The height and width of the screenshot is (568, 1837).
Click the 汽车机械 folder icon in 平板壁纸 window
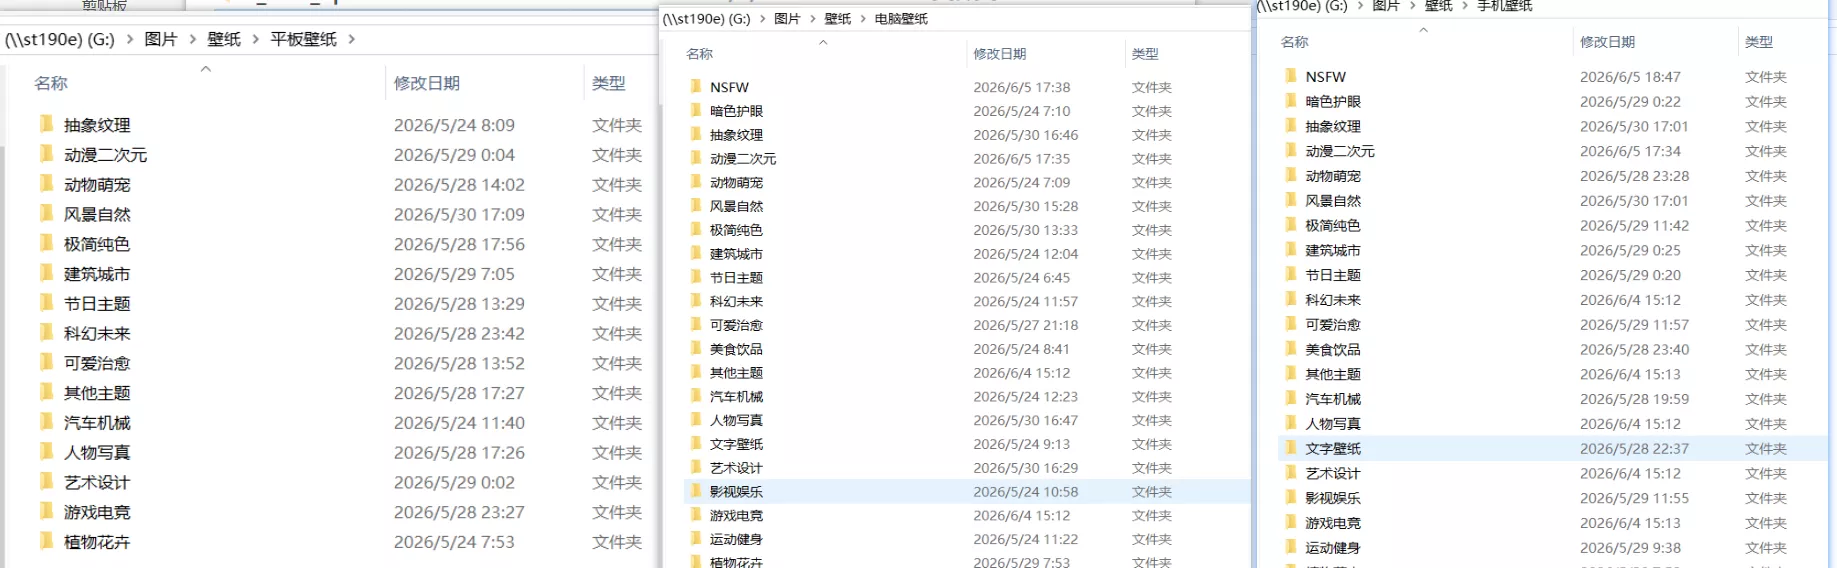tap(46, 422)
